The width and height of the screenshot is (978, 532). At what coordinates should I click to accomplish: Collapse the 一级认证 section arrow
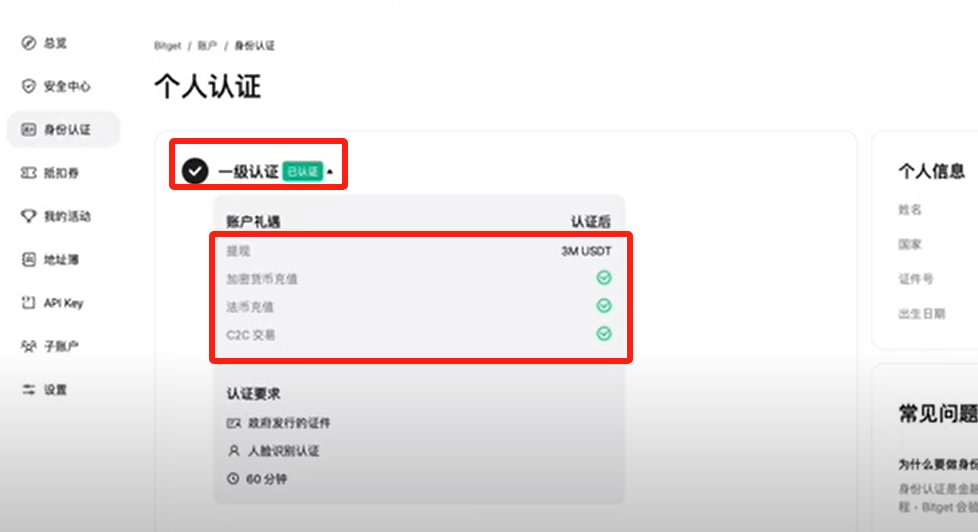(330, 172)
